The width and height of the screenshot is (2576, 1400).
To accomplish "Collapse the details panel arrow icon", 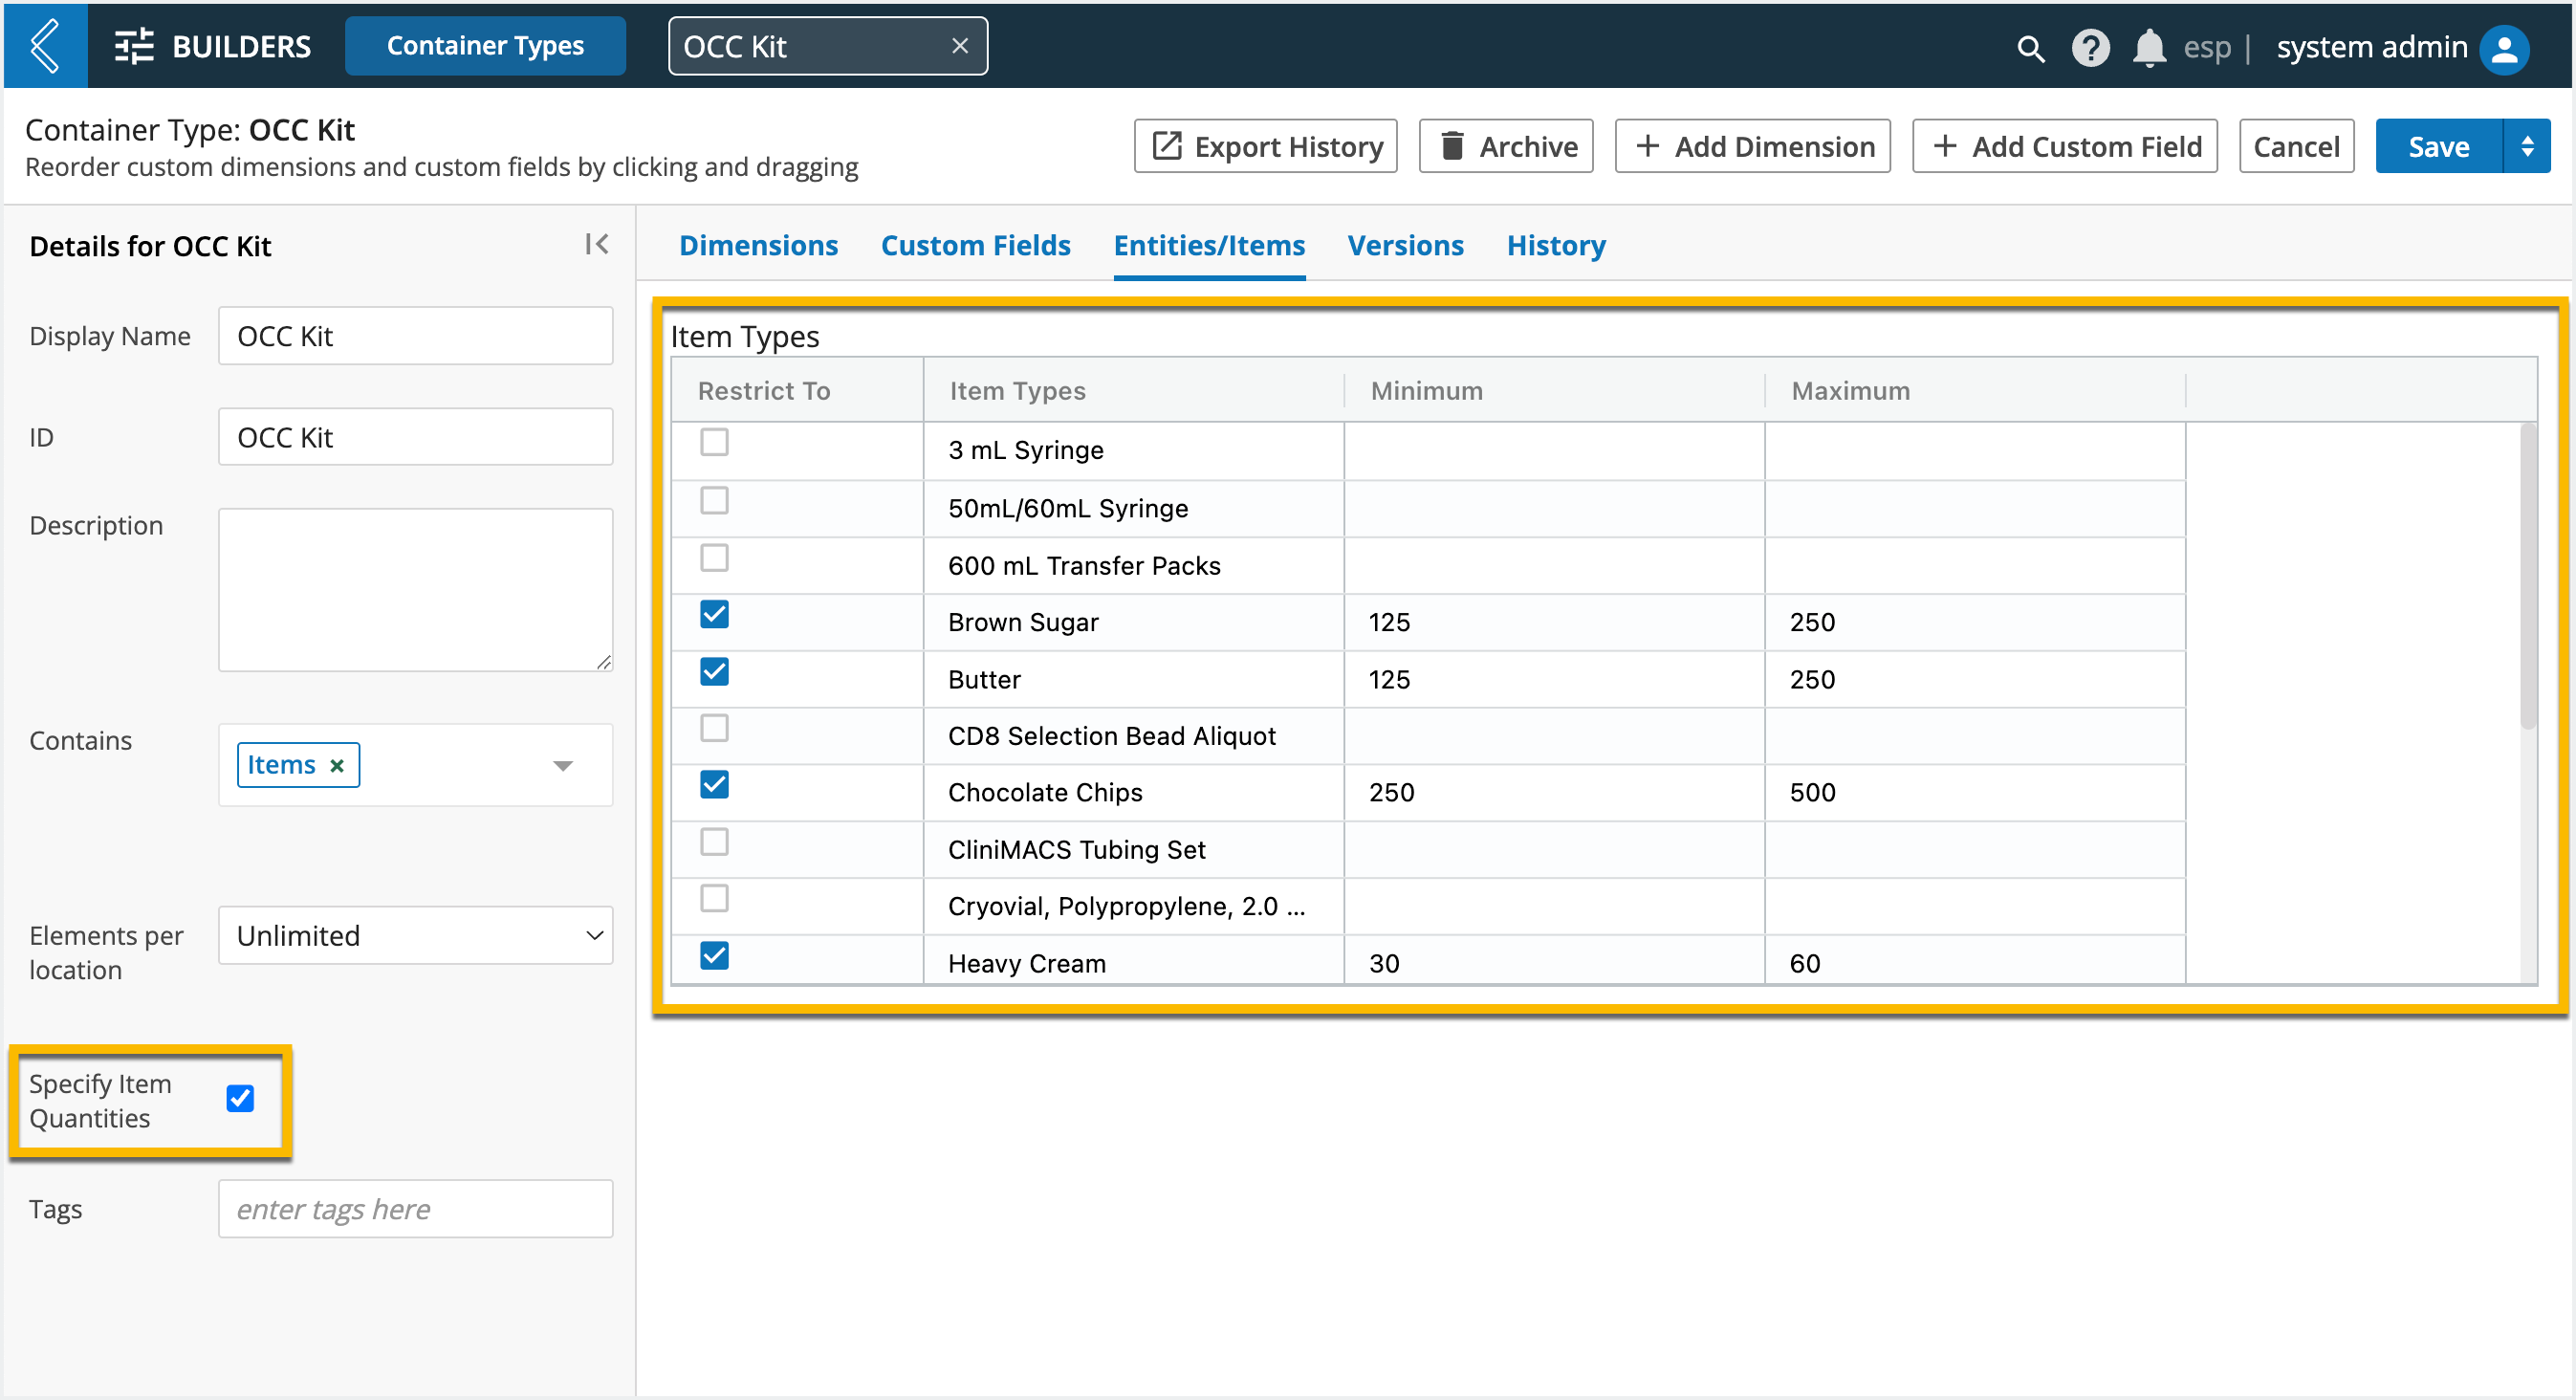I will pyautogui.click(x=597, y=244).
